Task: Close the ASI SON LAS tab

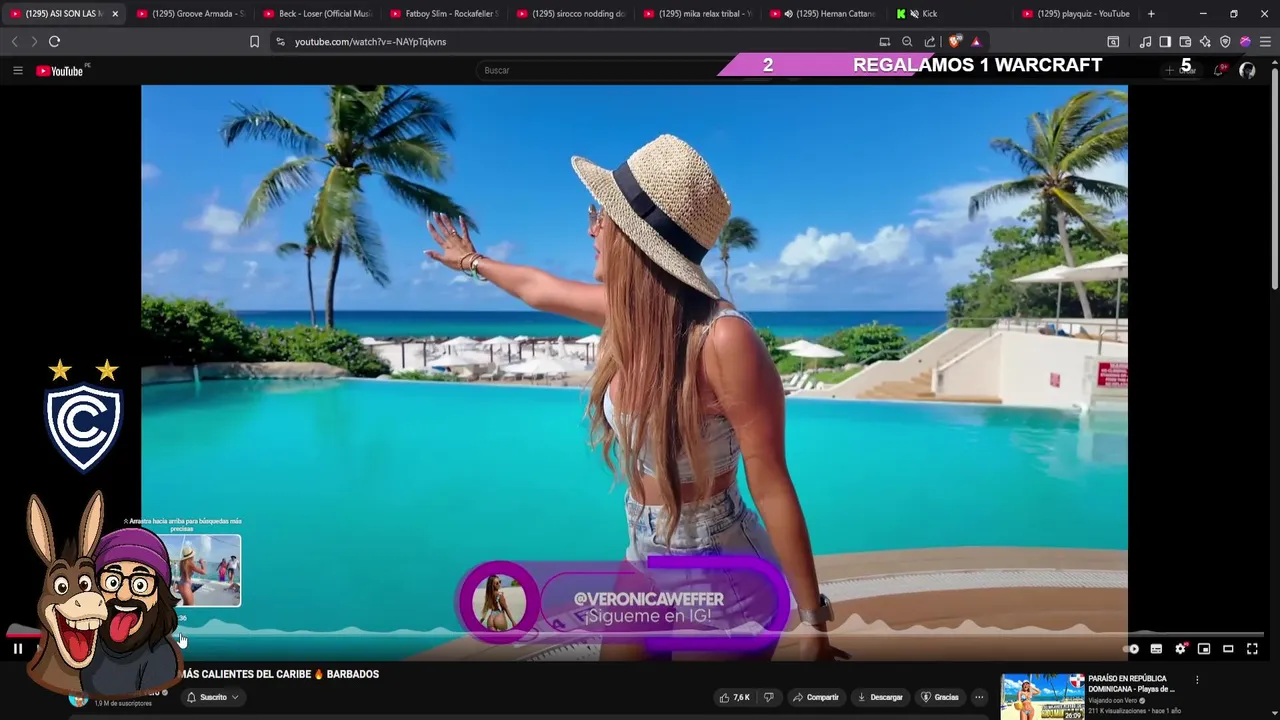Action: 115,14
